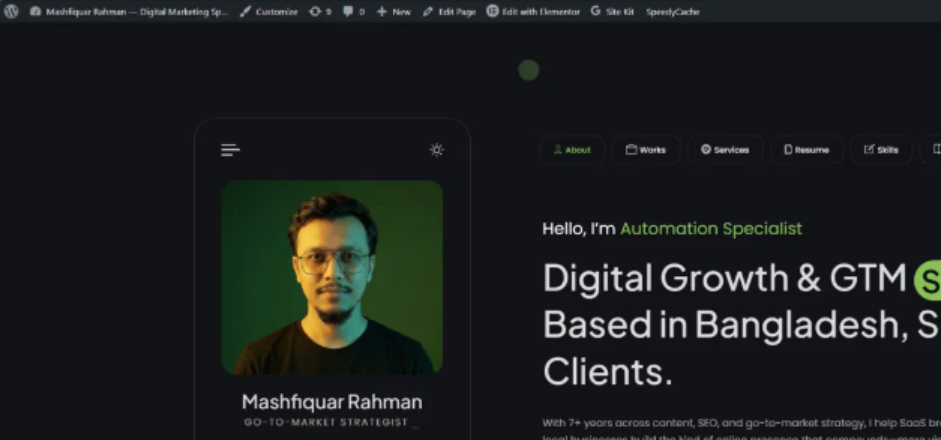This screenshot has height=440, width=941.
Task: Launch Edit with Elementor
Action: click(533, 11)
